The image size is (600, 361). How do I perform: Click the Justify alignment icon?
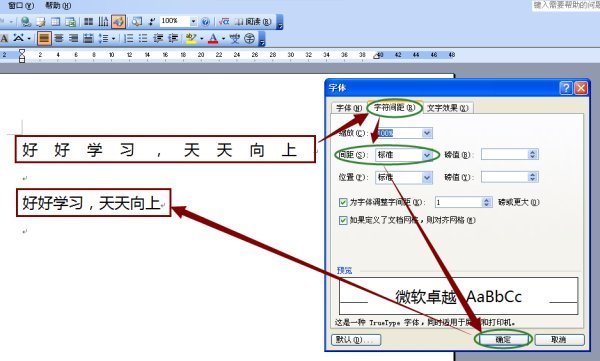[44, 38]
